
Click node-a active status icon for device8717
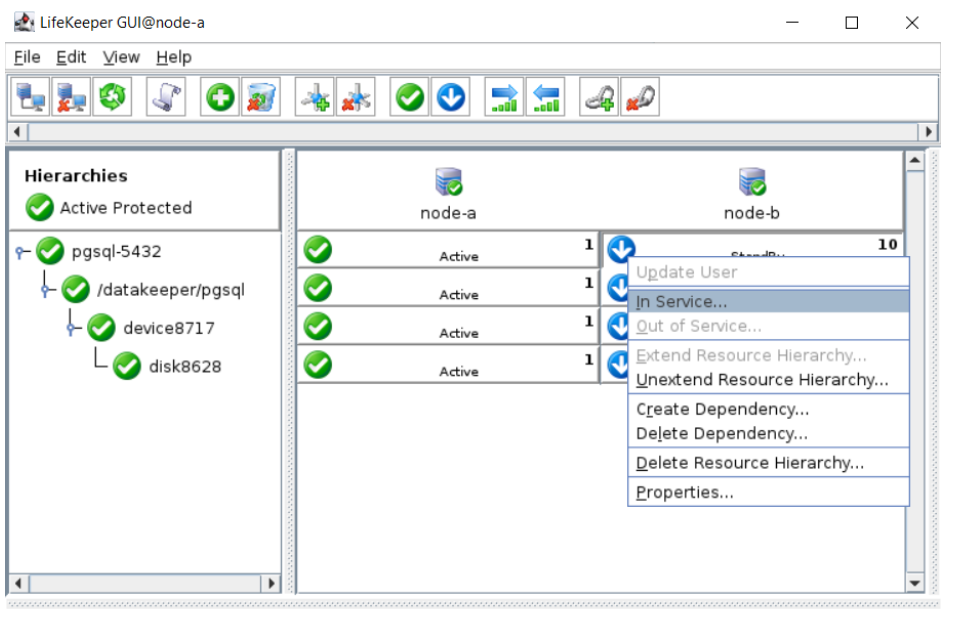click(x=318, y=327)
